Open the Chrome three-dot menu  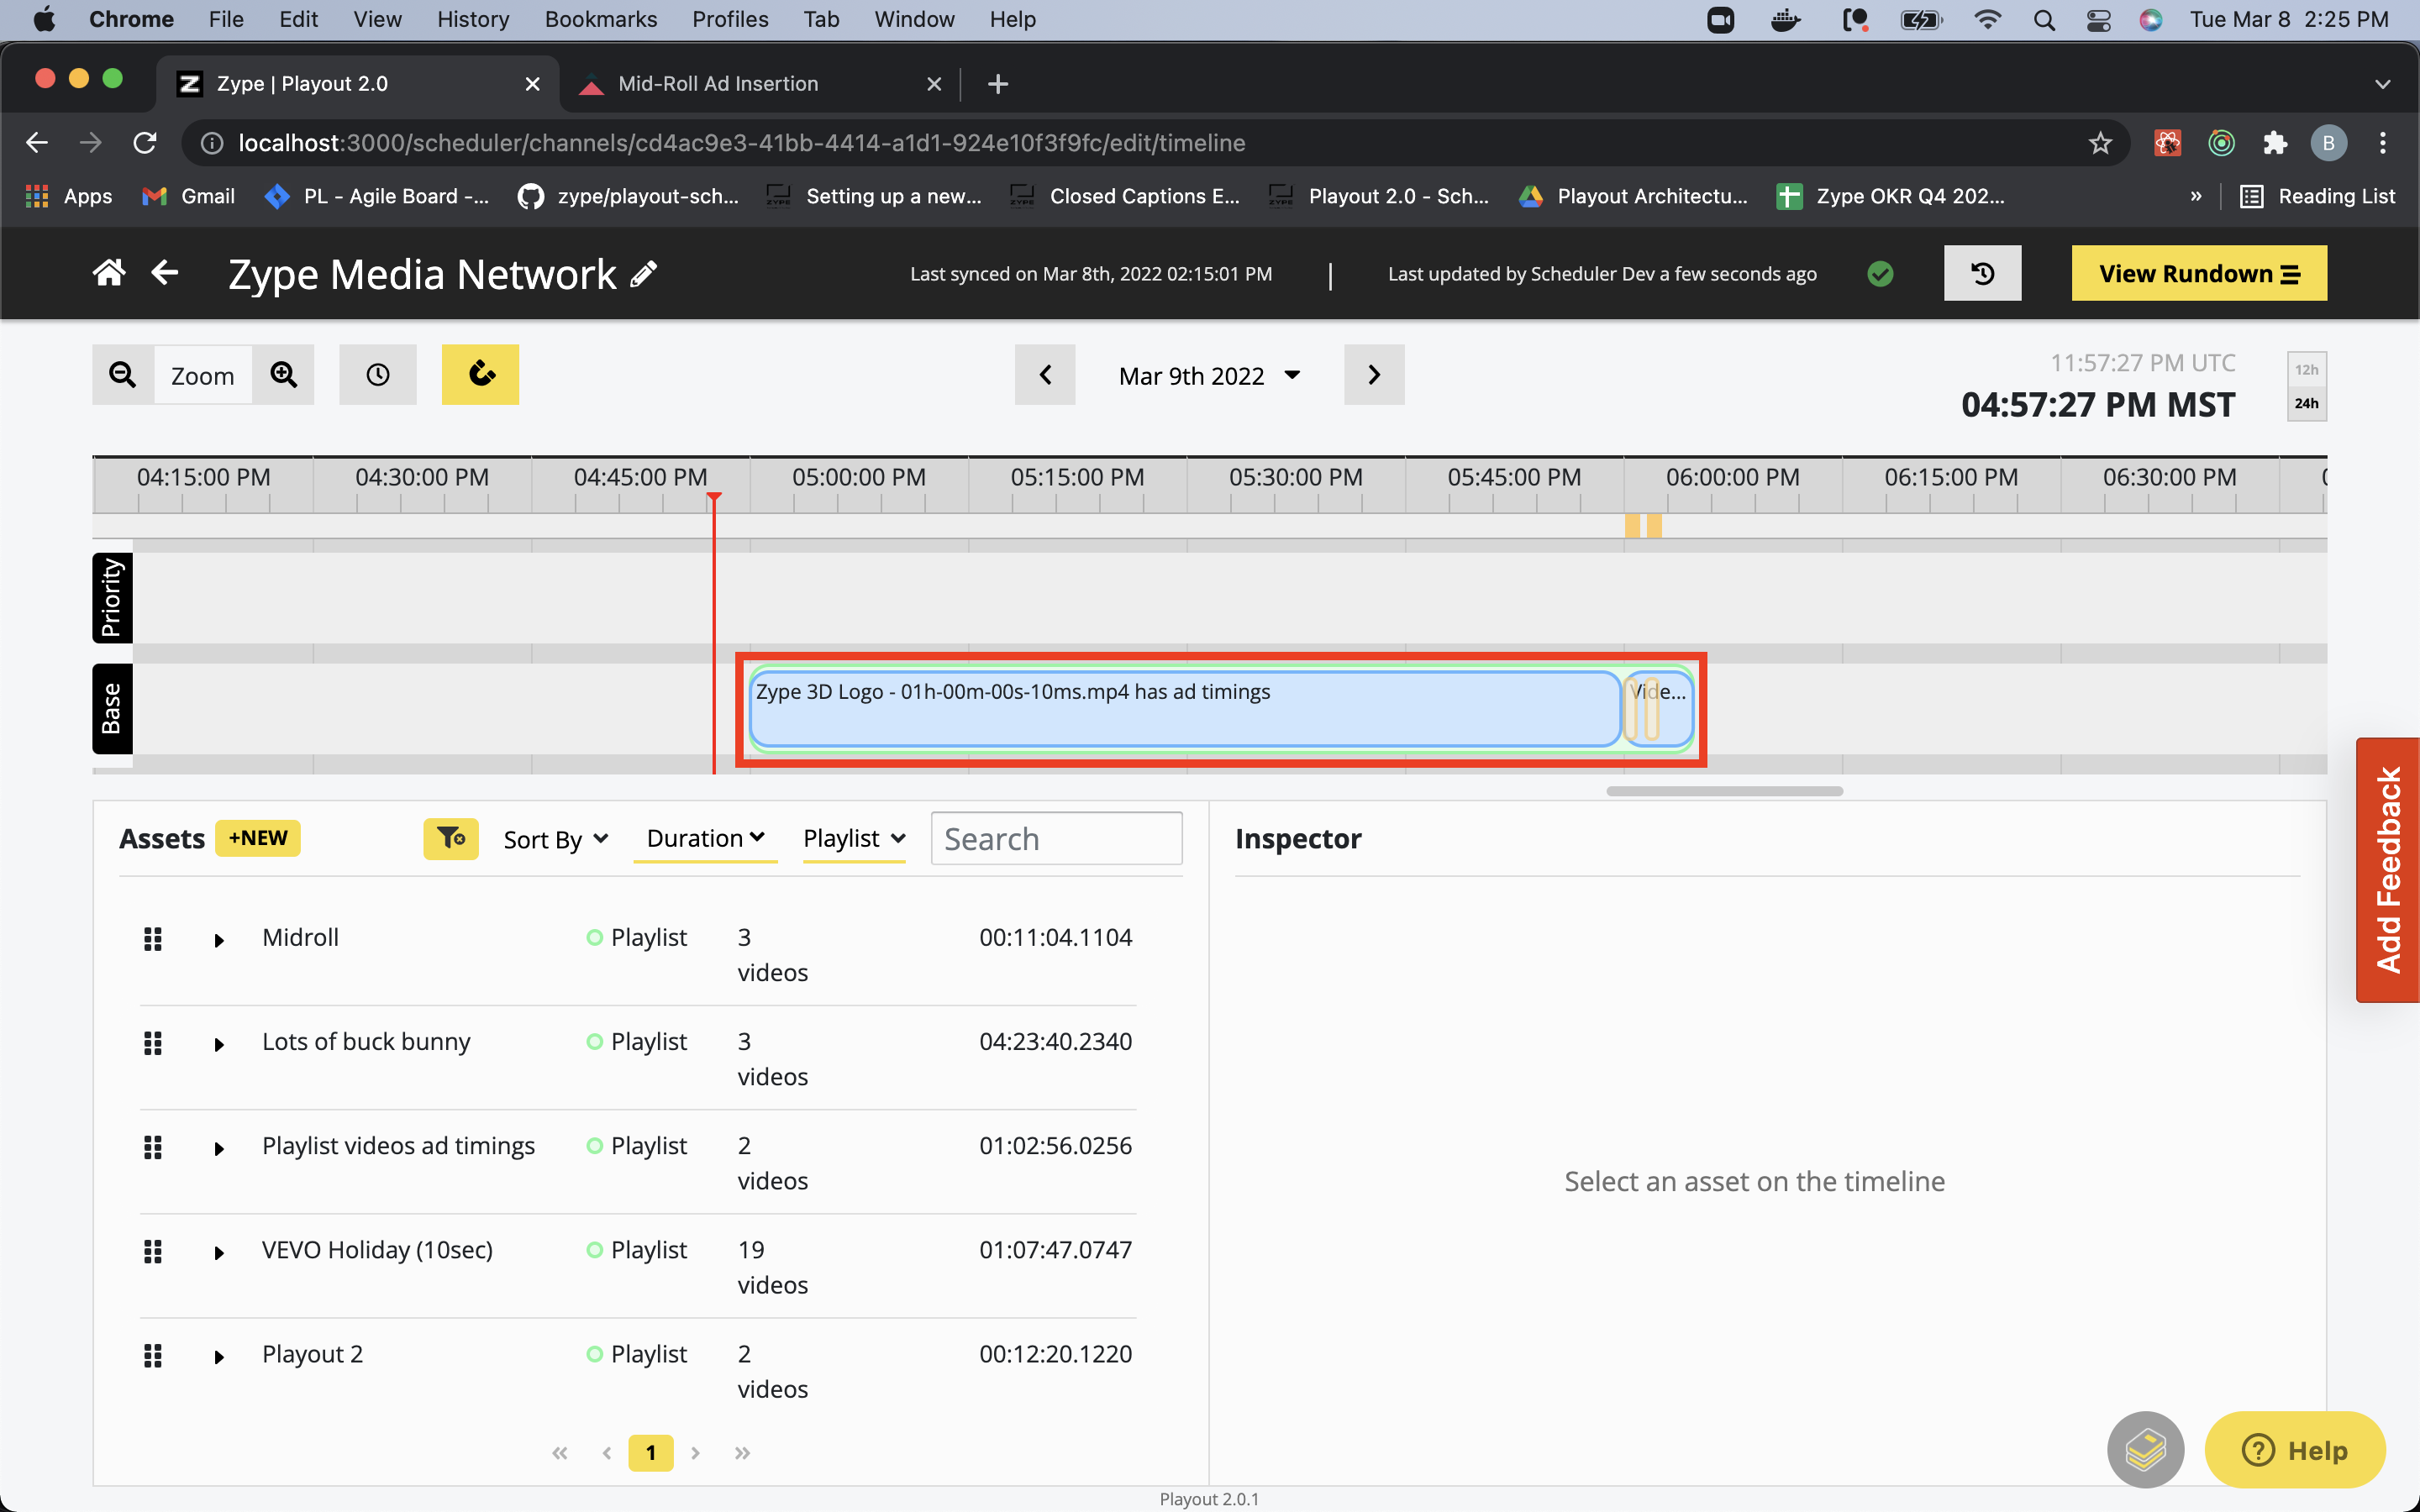[2383, 143]
